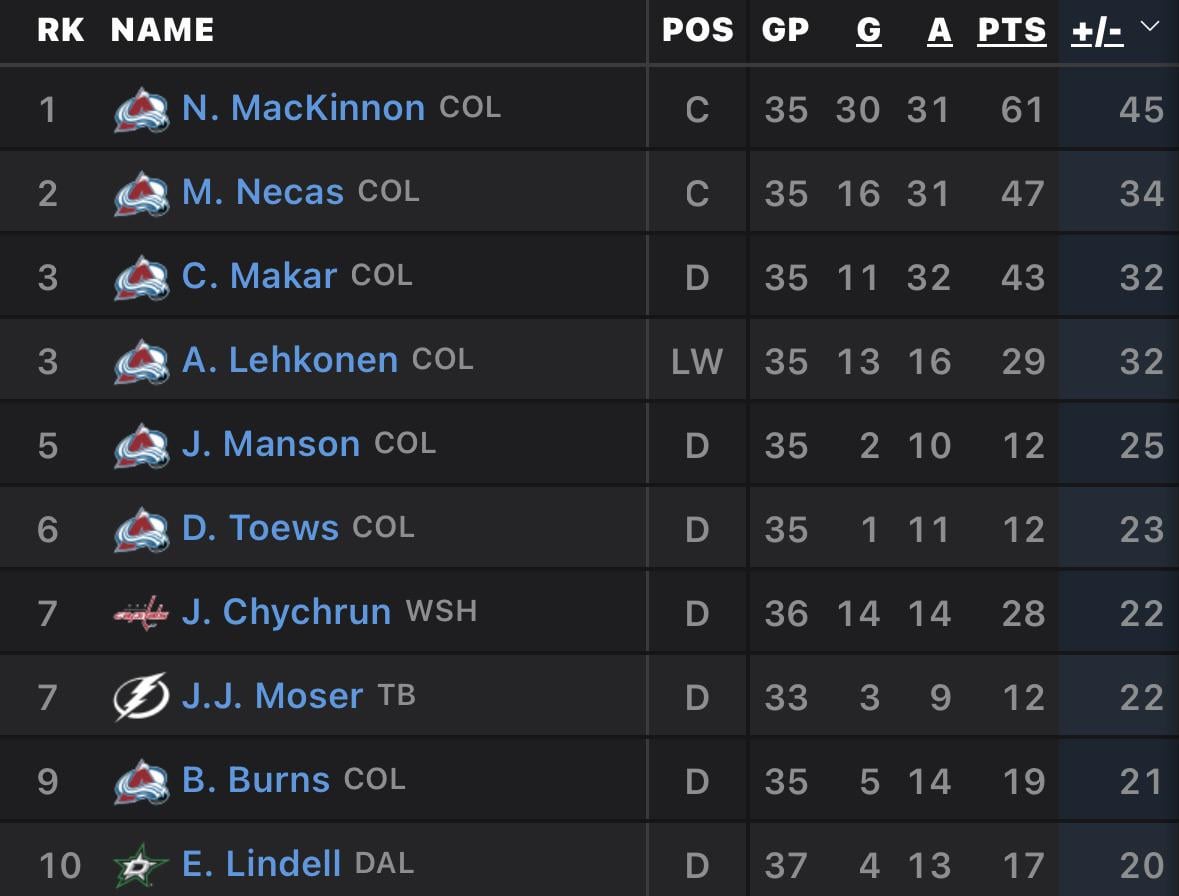
Task: Click the Avalanche logo beside N. MacKinnon
Action: [x=141, y=110]
